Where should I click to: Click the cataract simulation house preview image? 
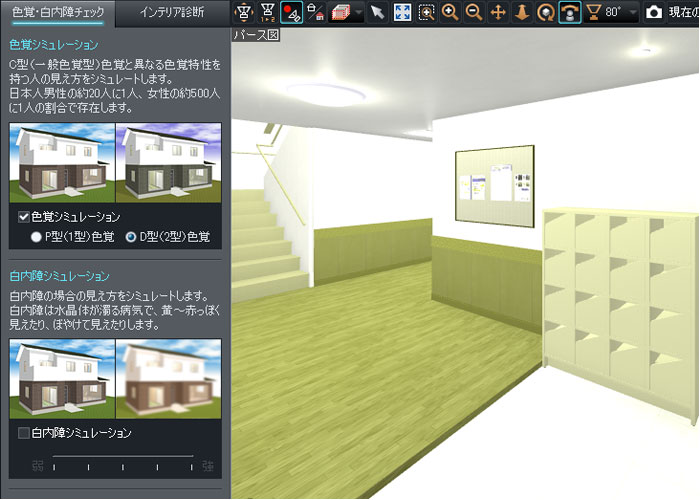(115, 379)
